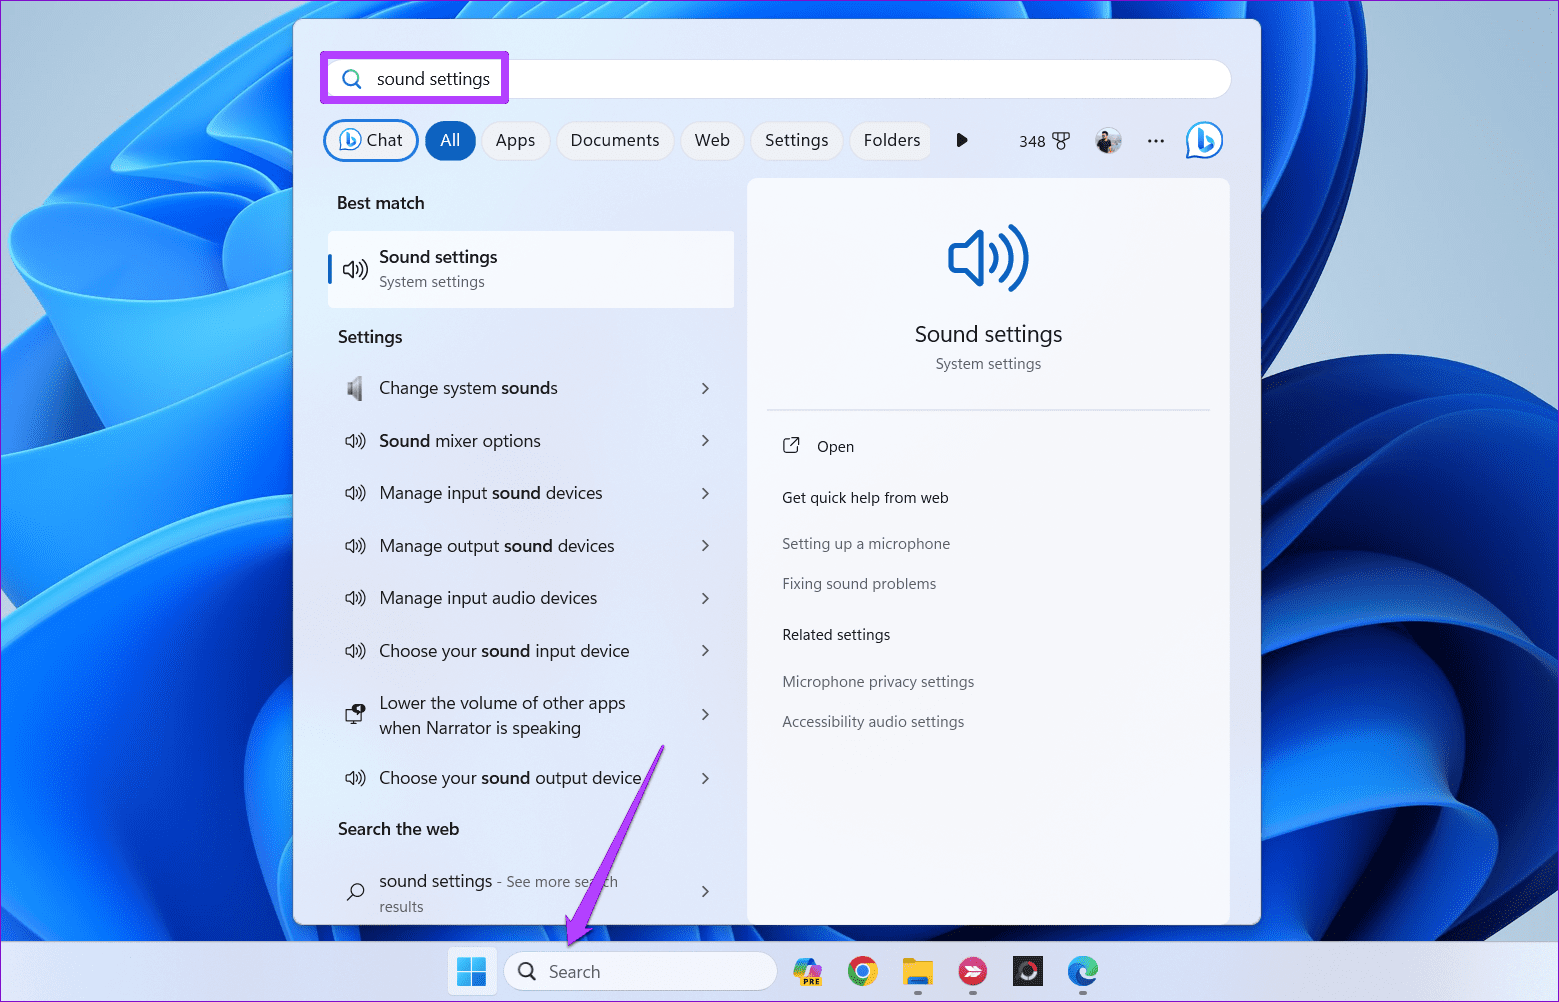Expand the Change system sounds result
The width and height of the screenshot is (1559, 1002).
pos(705,388)
